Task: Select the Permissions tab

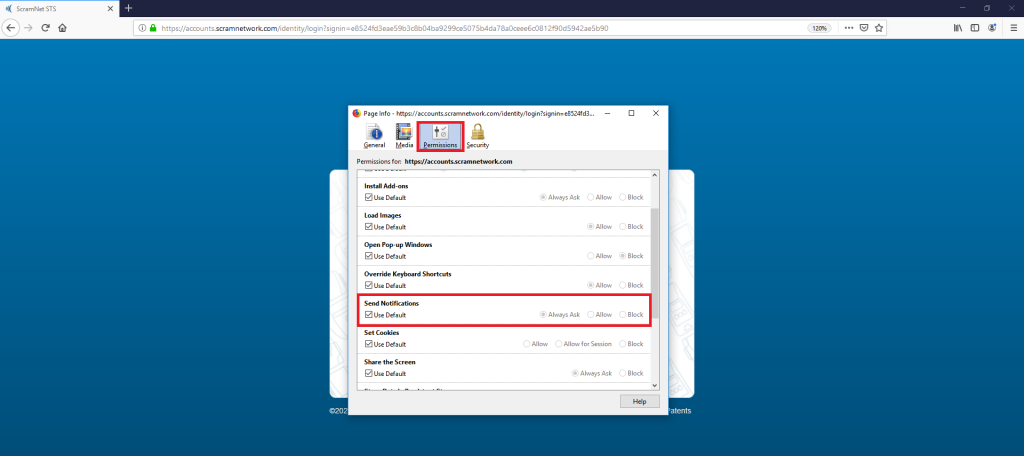Action: tap(440, 136)
